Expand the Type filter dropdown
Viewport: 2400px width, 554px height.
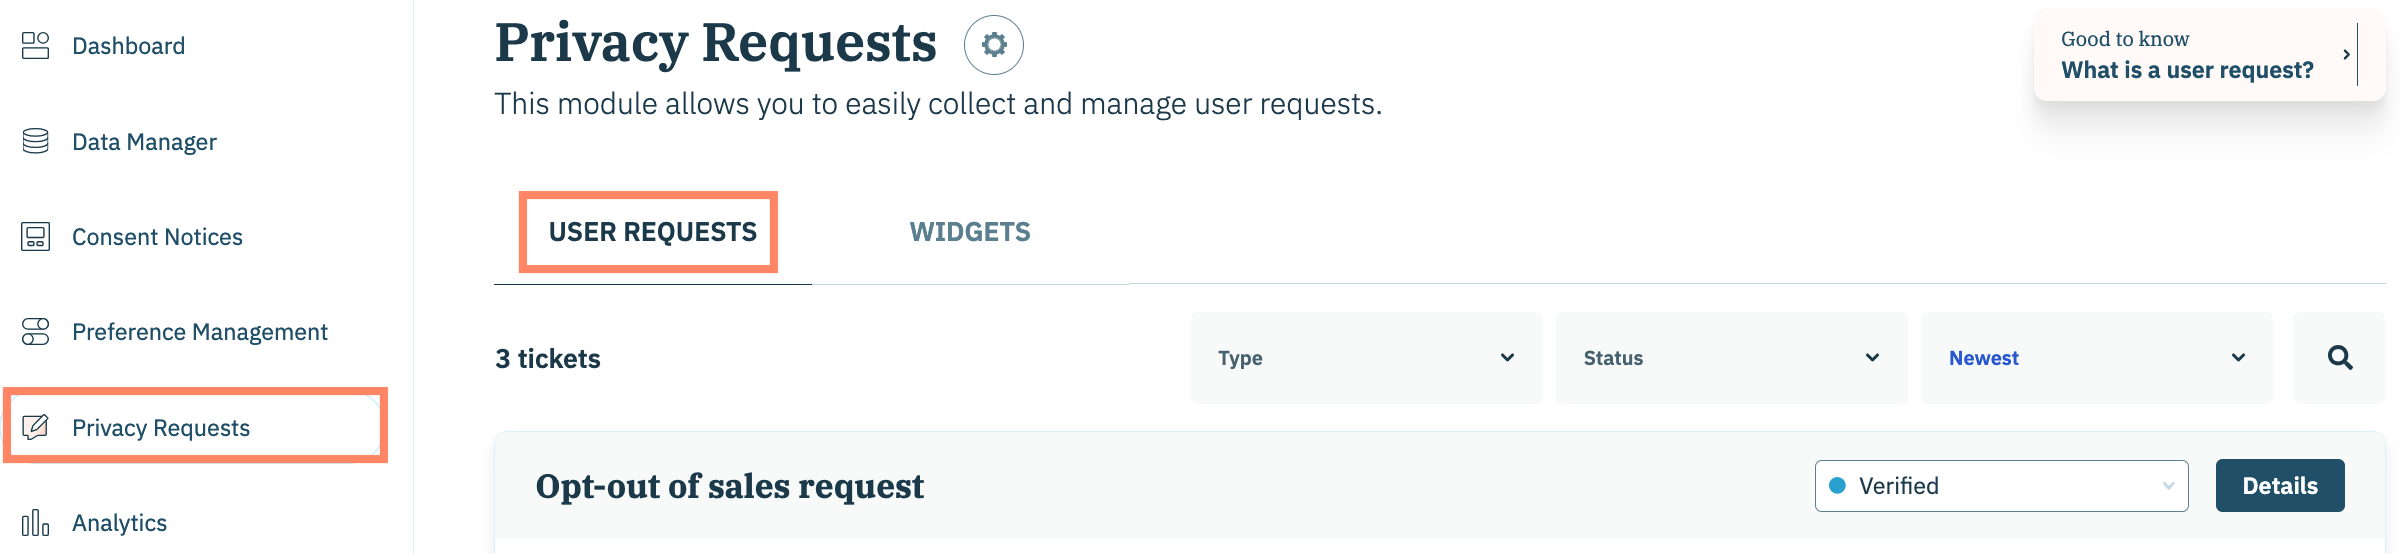coord(1366,358)
